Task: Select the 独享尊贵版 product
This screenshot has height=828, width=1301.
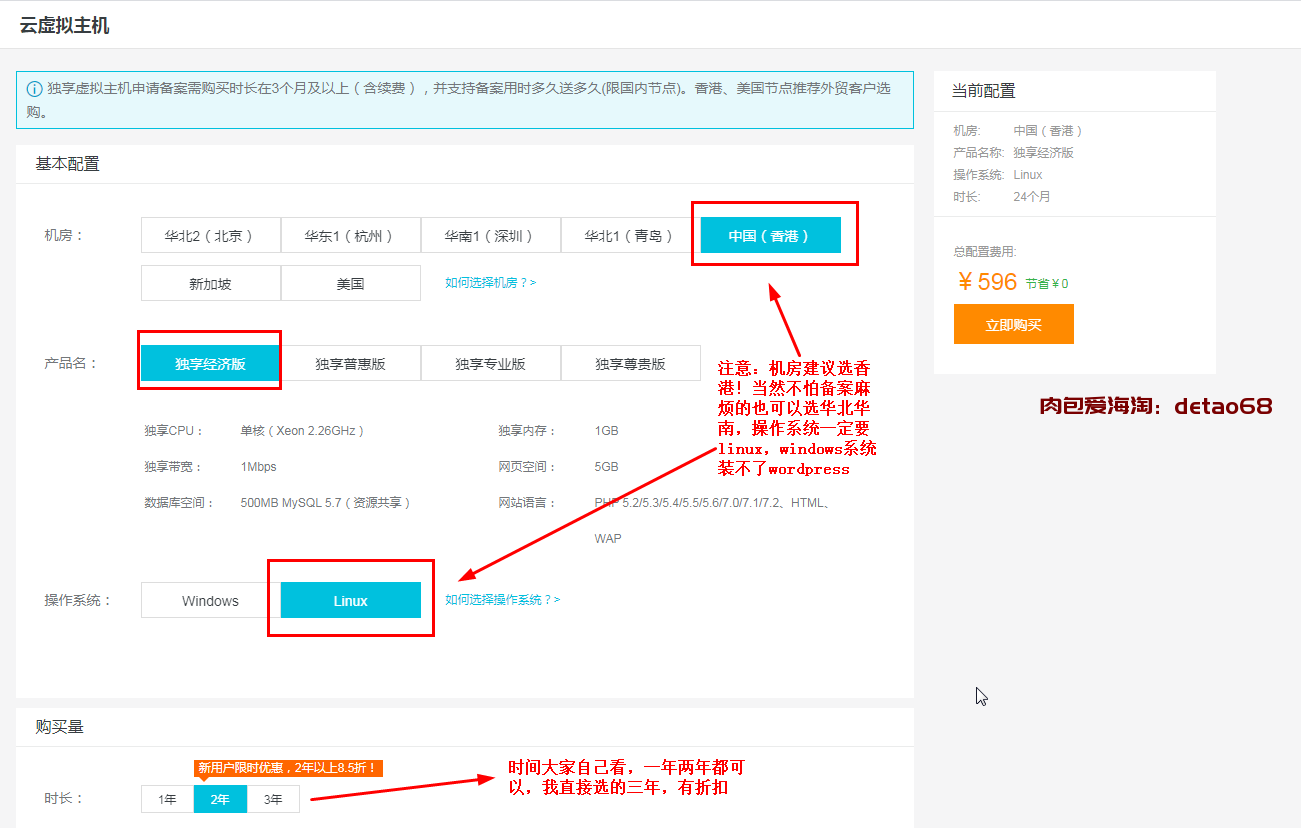Action: pos(630,364)
